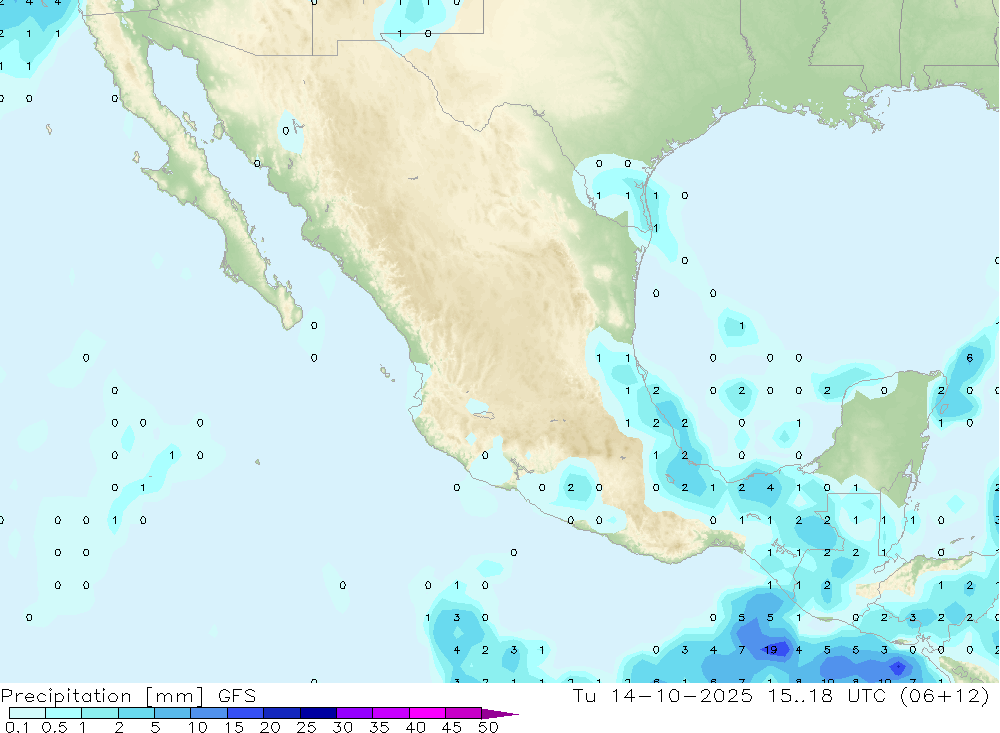Click the "25" legend scale label

click(306, 727)
